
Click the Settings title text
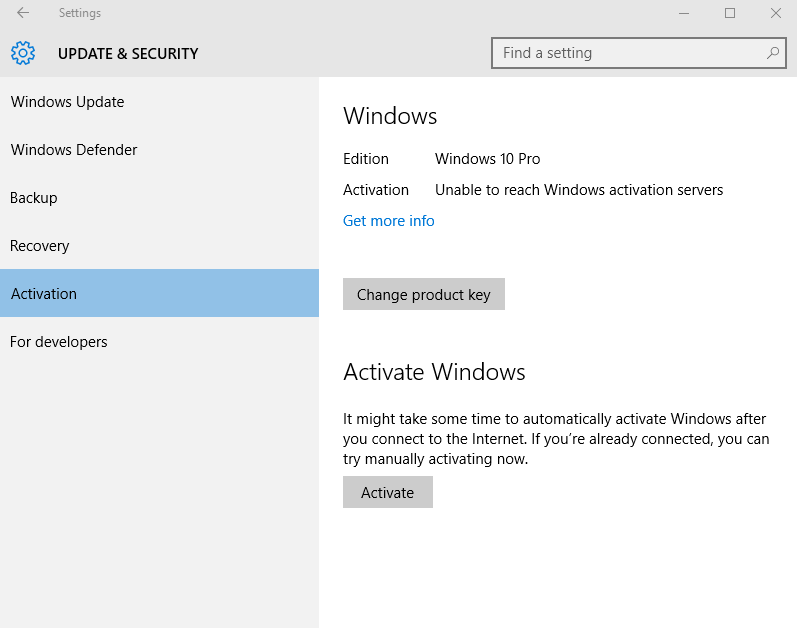[x=80, y=13]
